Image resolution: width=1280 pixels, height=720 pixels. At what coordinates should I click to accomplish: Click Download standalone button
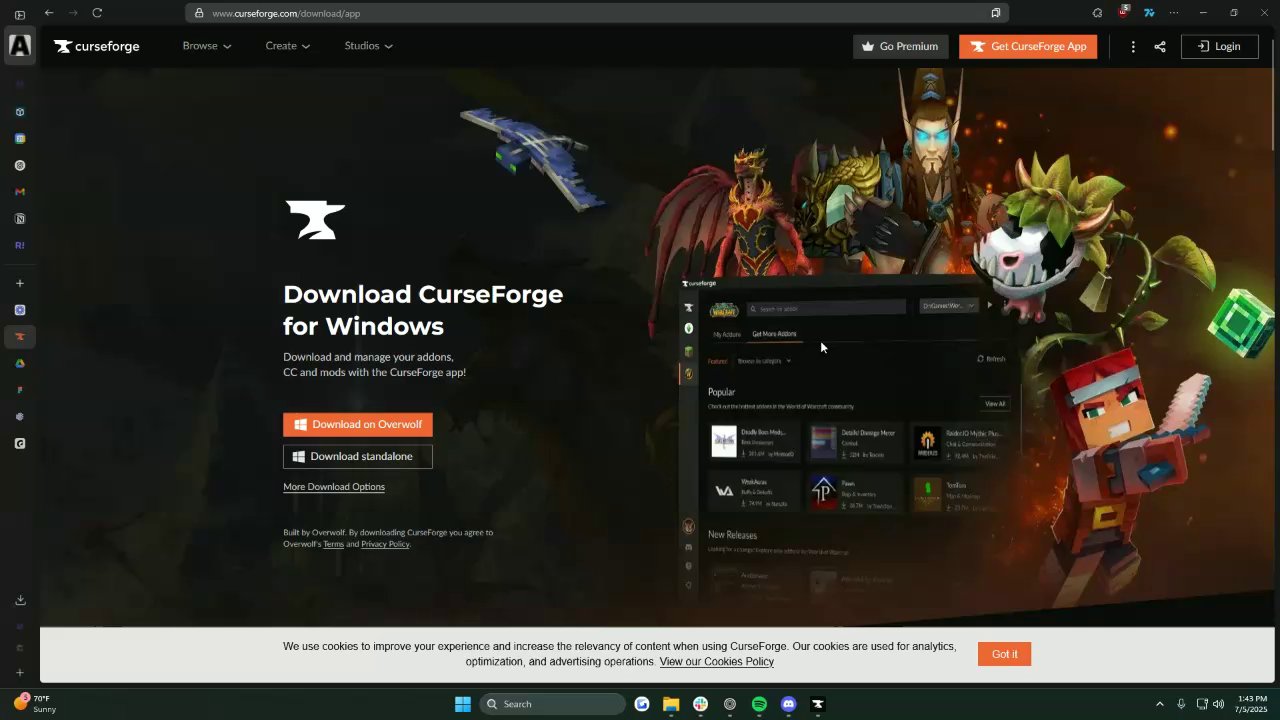pyautogui.click(x=358, y=456)
